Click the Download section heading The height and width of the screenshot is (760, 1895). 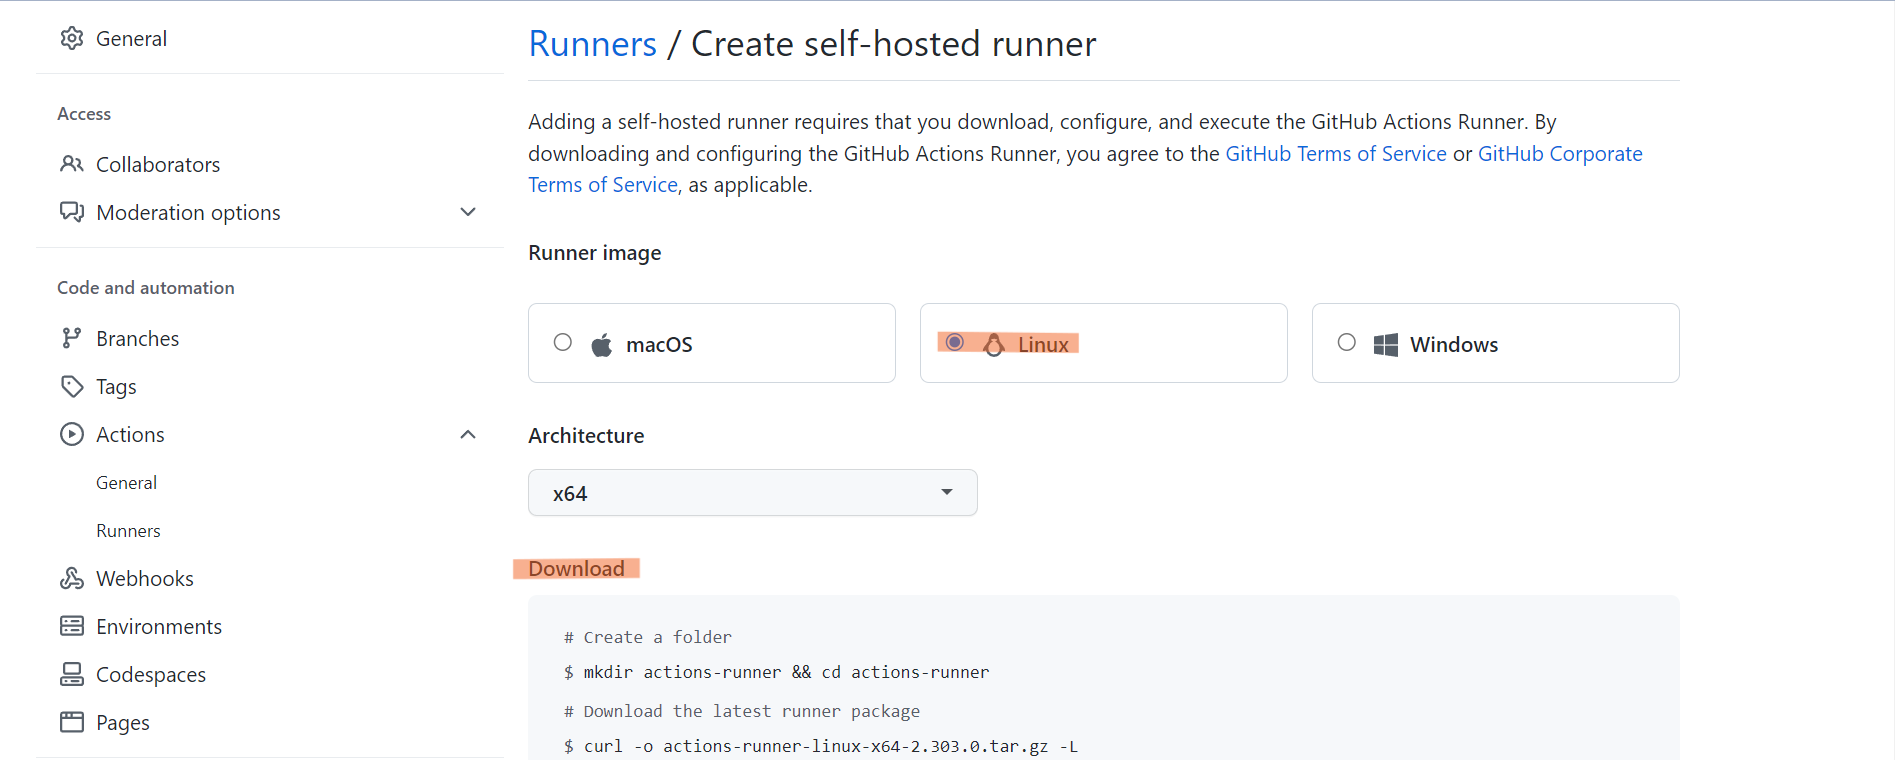576,568
